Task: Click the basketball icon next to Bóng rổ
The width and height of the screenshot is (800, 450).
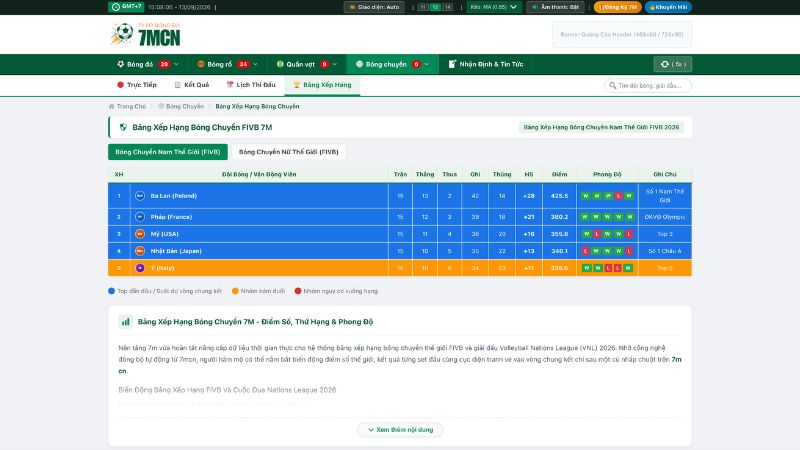Action: pyautogui.click(x=201, y=64)
